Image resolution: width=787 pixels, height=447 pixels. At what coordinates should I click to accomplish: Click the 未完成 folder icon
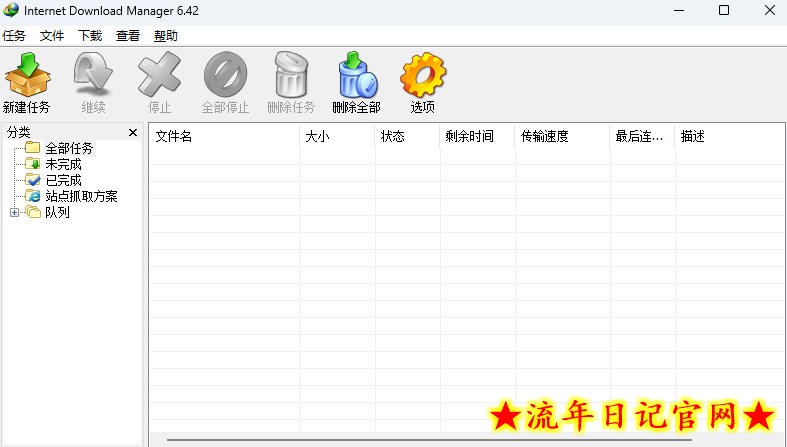[33, 164]
